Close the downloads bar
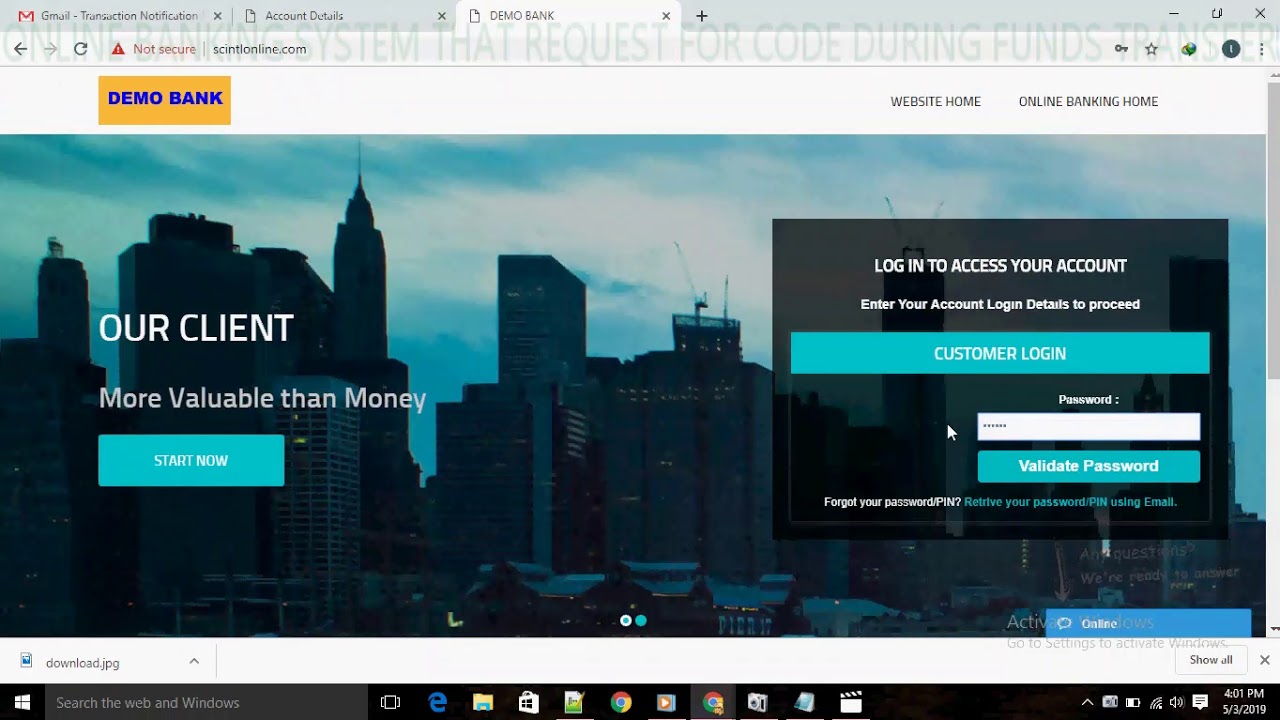This screenshot has height=720, width=1280. pyautogui.click(x=1264, y=660)
